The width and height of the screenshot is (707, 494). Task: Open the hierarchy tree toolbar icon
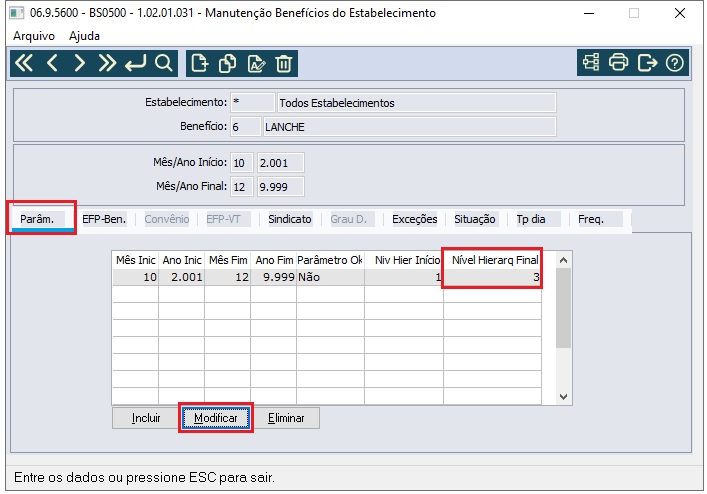(591, 62)
